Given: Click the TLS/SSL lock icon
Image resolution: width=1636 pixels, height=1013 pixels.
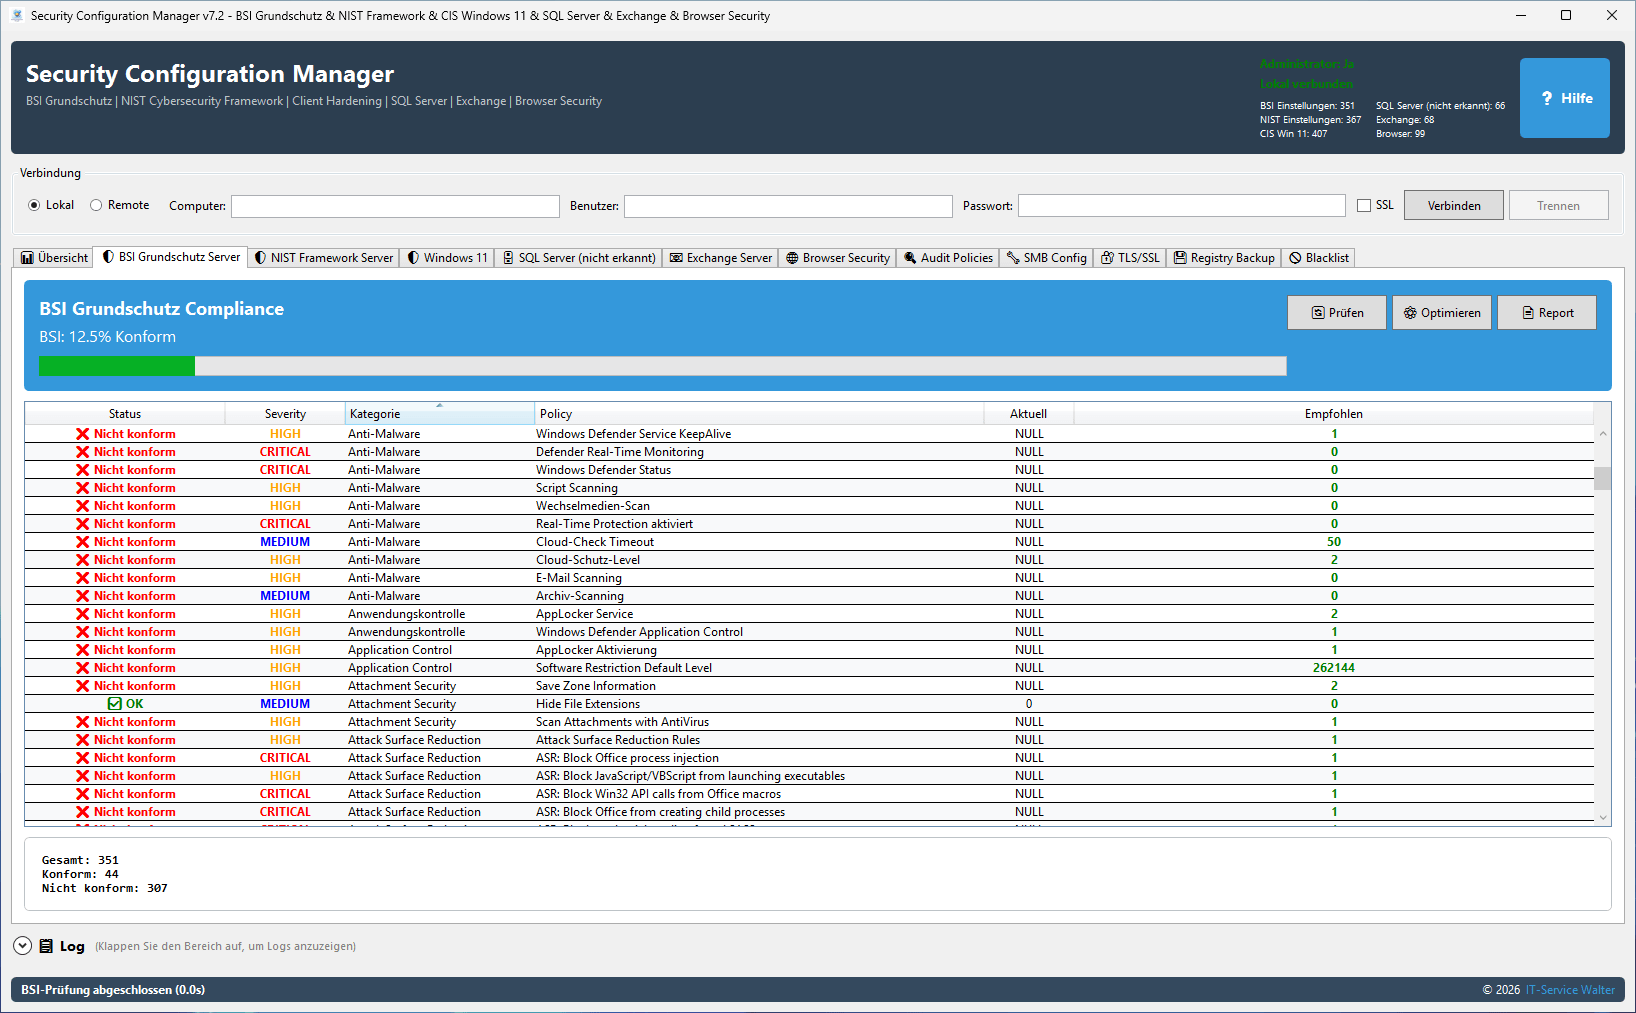Looking at the screenshot, I should pyautogui.click(x=1107, y=258).
